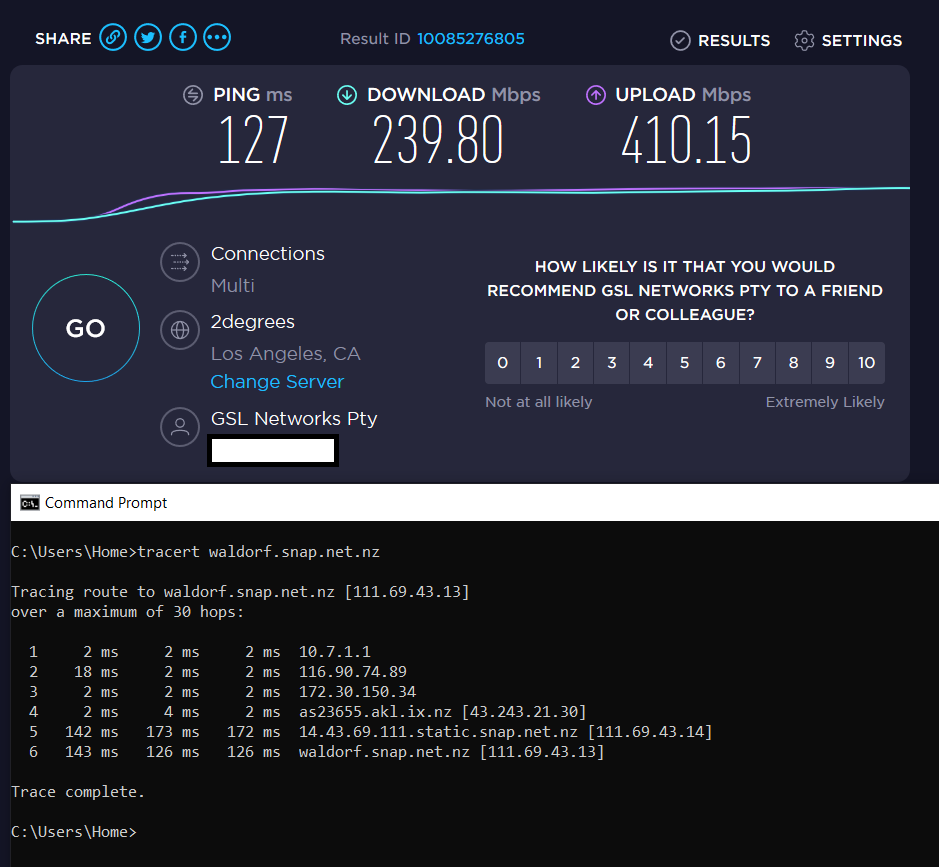Click the Command Prompt title bar icon
Screen dimensions: 939x867
point(30,503)
